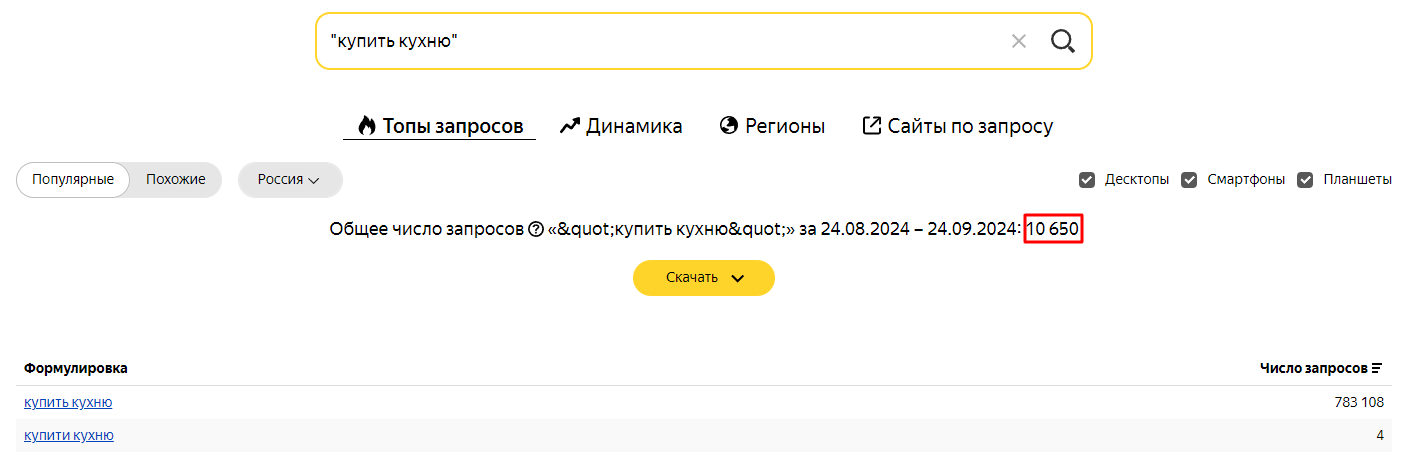Clear the search field with X icon
The width and height of the screenshot is (1411, 462).
pos(1019,41)
